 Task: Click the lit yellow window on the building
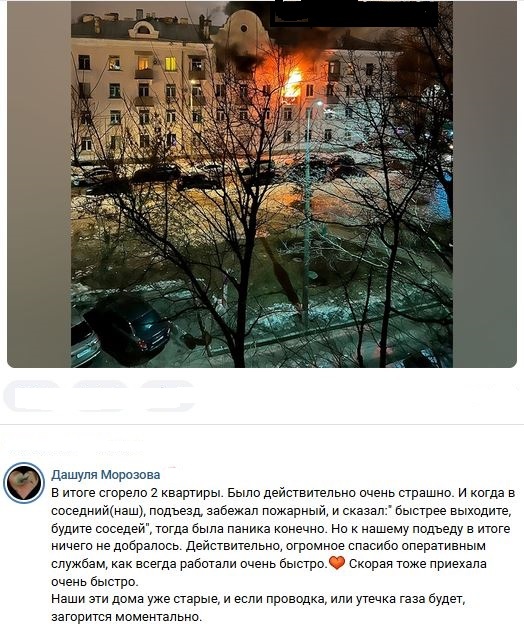171,64
